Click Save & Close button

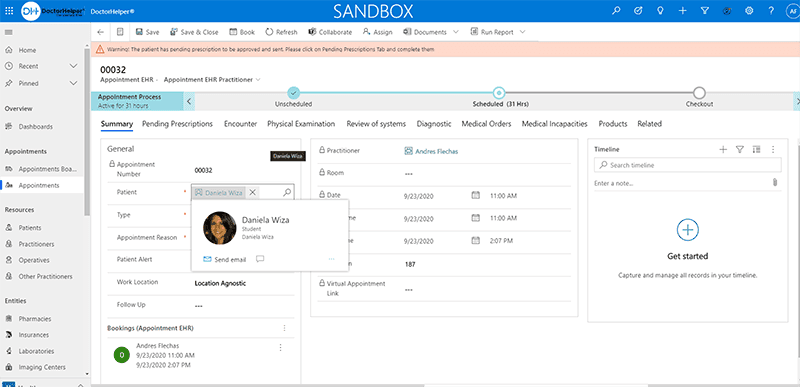pyautogui.click(x=194, y=32)
